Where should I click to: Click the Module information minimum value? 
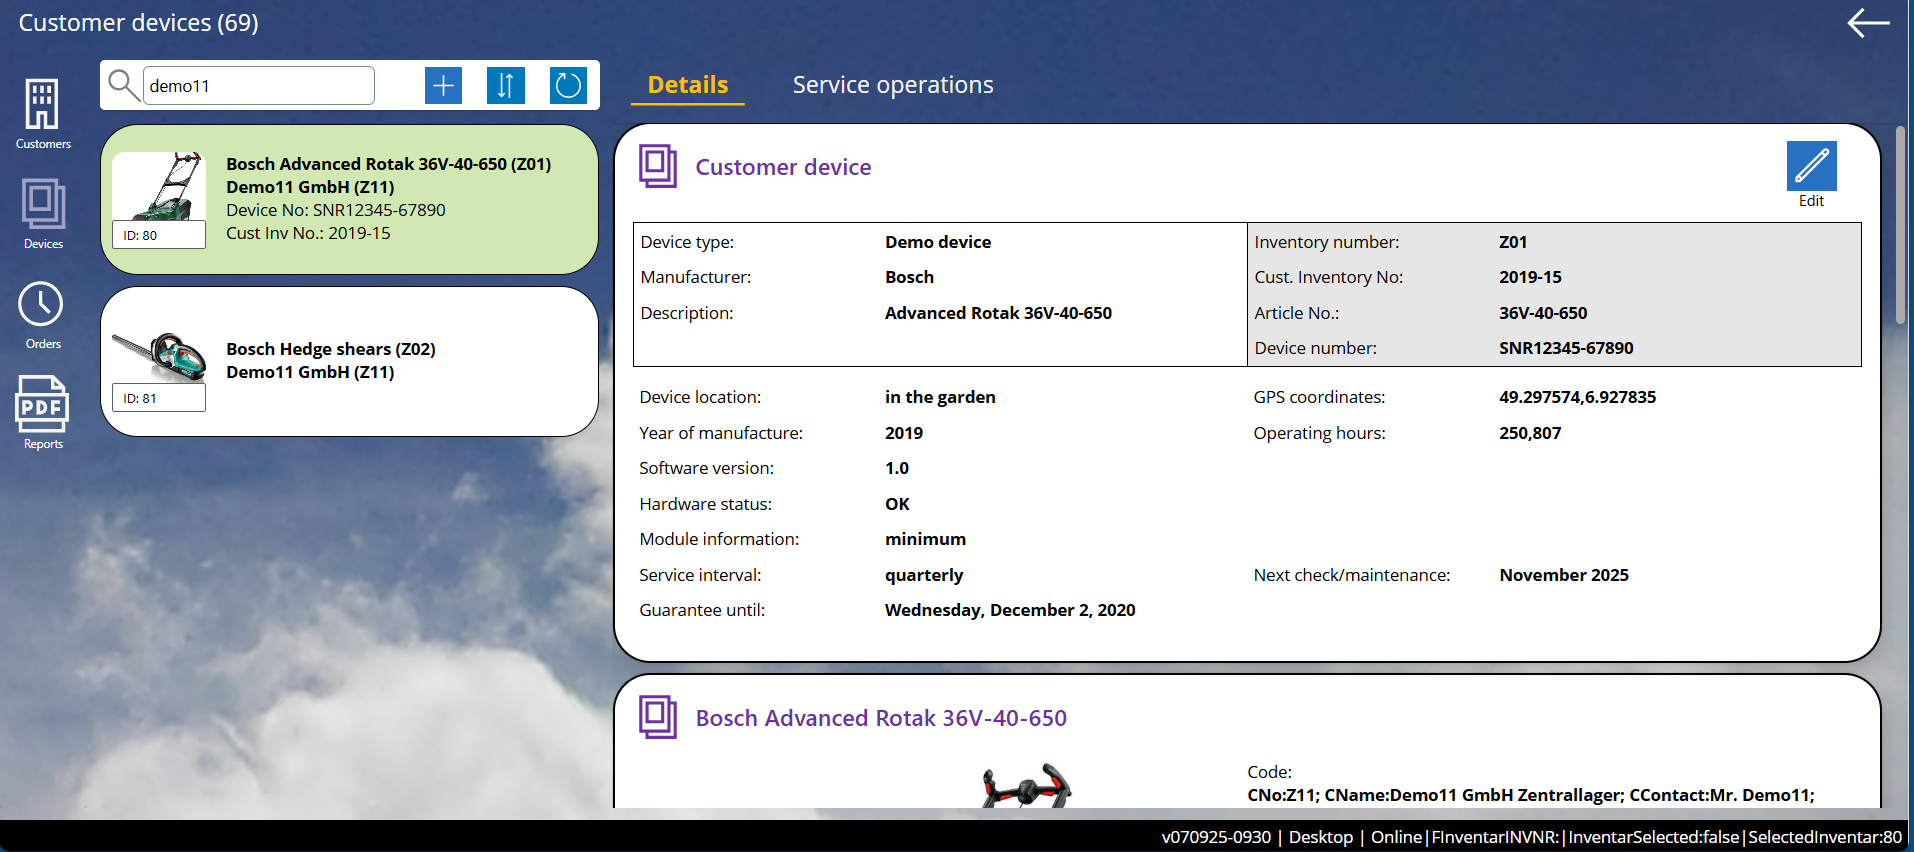tap(925, 539)
